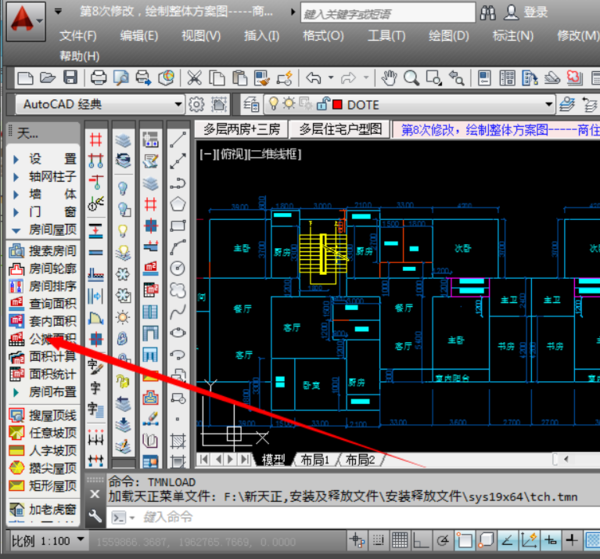Screen dimensions: 600x559
Task: Click the New drawing icon
Action: (x=25, y=78)
